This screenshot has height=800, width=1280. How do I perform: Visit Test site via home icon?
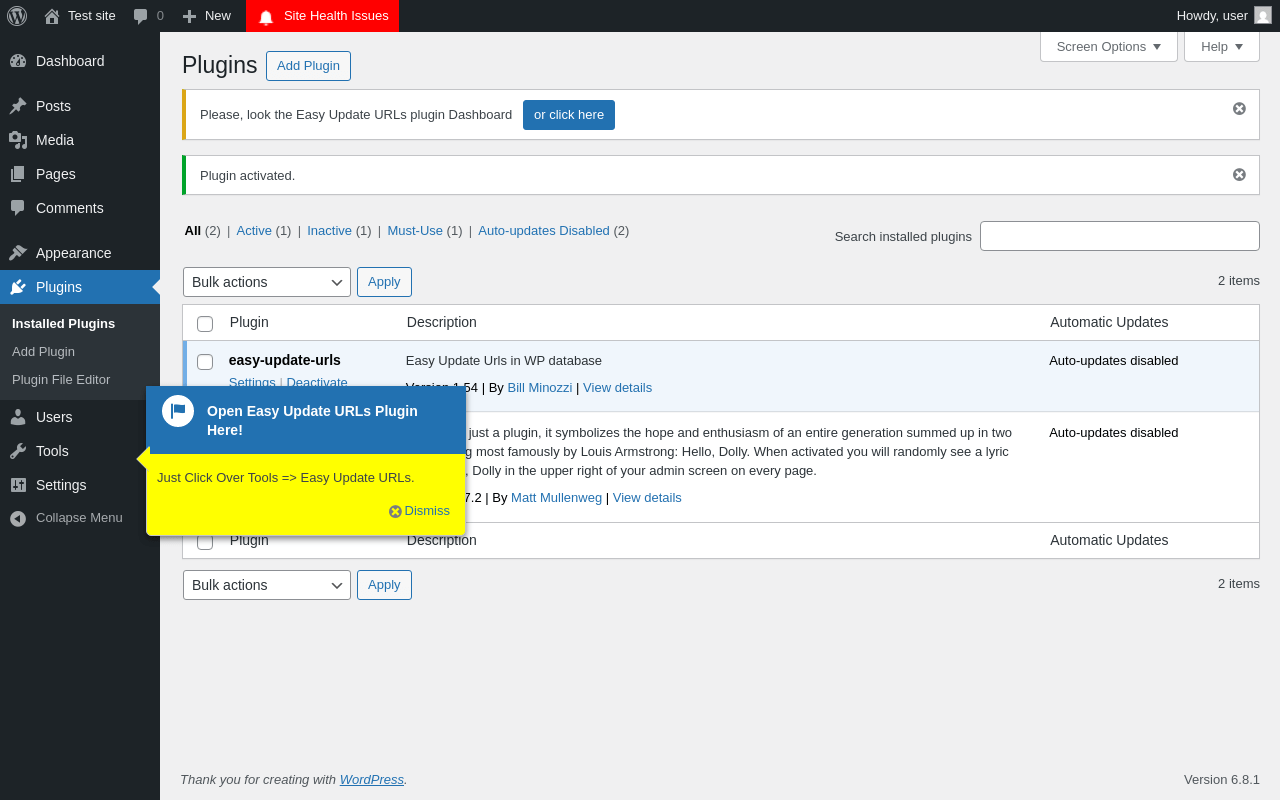pos(52,16)
